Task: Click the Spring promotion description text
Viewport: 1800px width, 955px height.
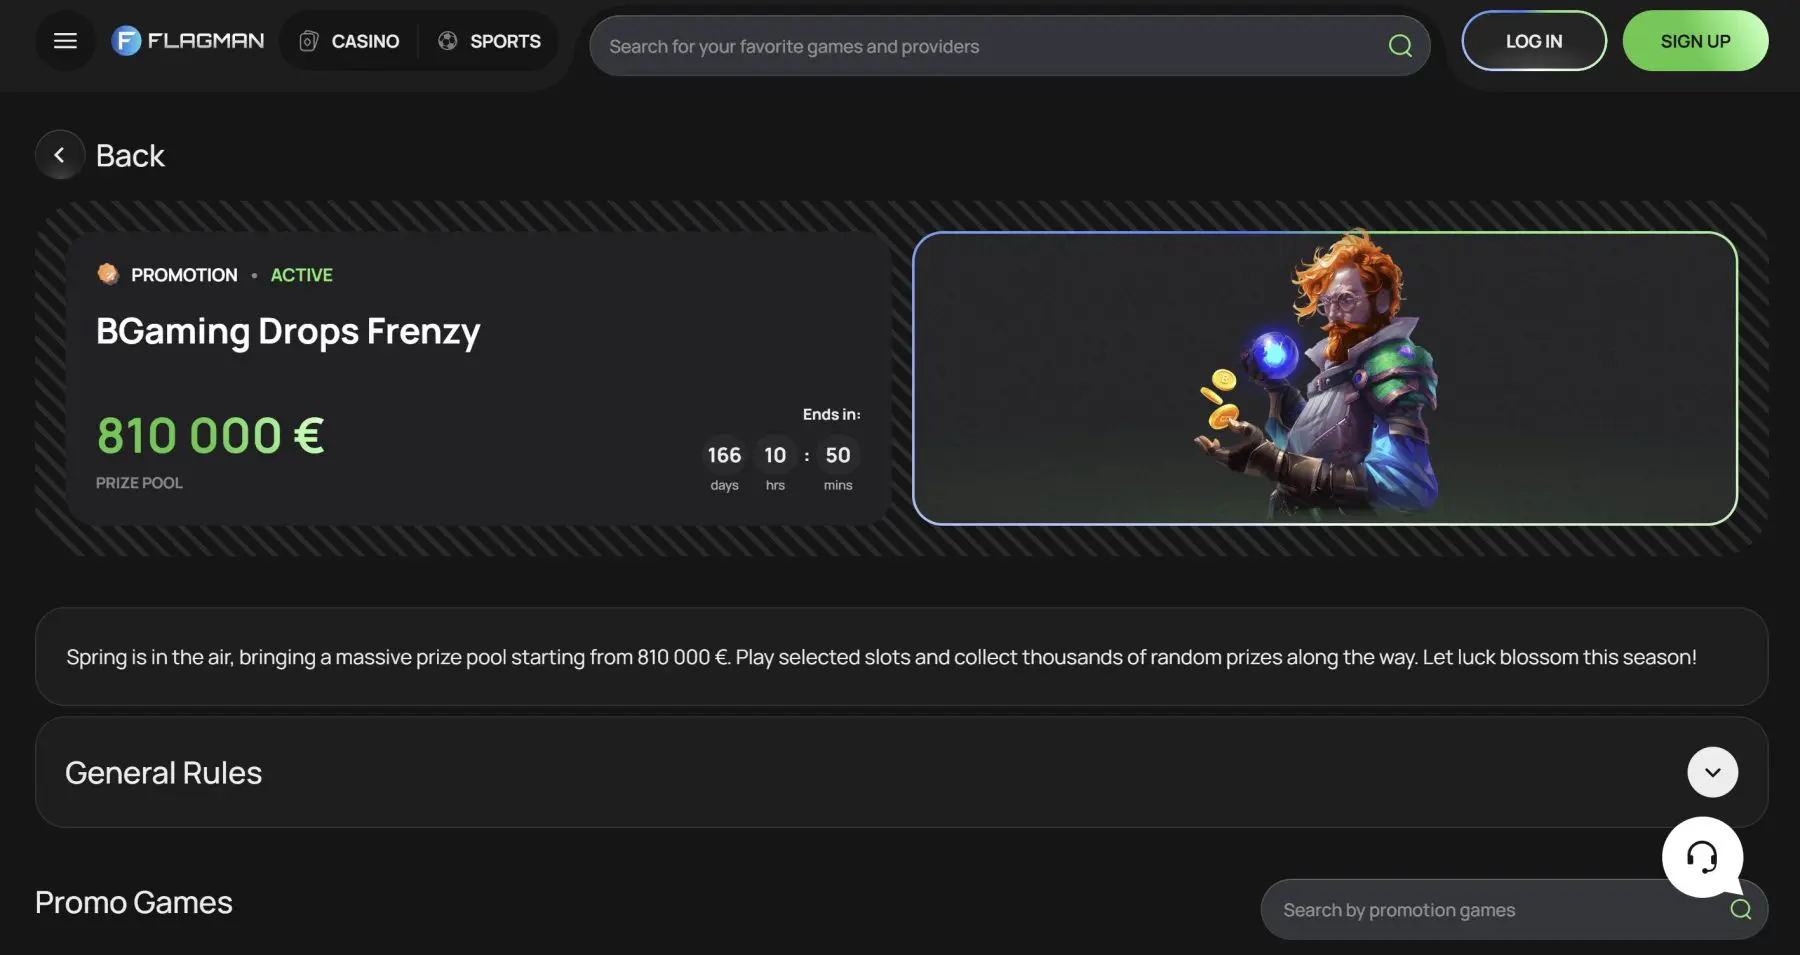Action: 881,657
